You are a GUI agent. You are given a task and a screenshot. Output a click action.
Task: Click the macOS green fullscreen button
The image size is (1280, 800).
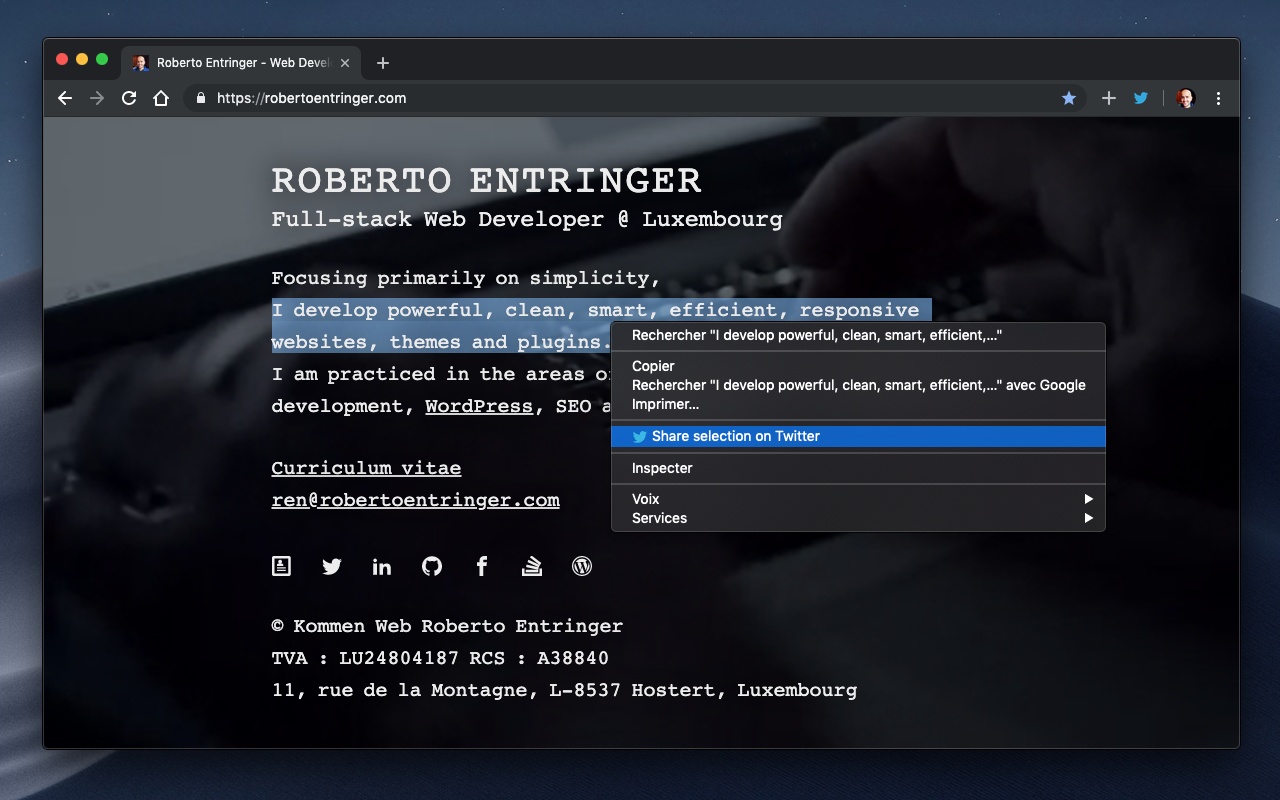pyautogui.click(x=102, y=60)
